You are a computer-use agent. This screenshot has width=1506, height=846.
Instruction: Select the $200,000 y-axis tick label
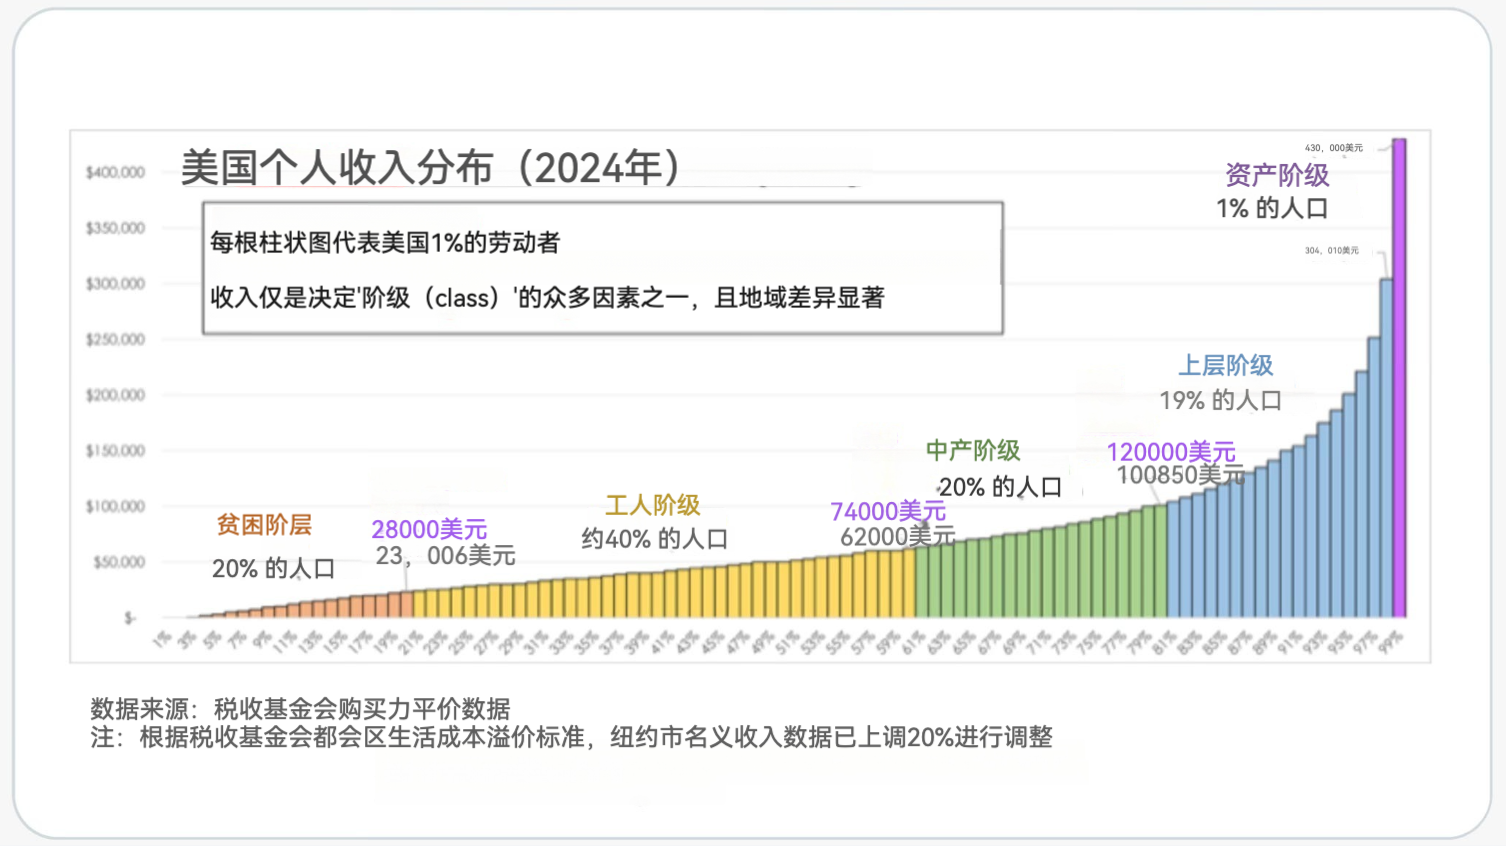(115, 396)
